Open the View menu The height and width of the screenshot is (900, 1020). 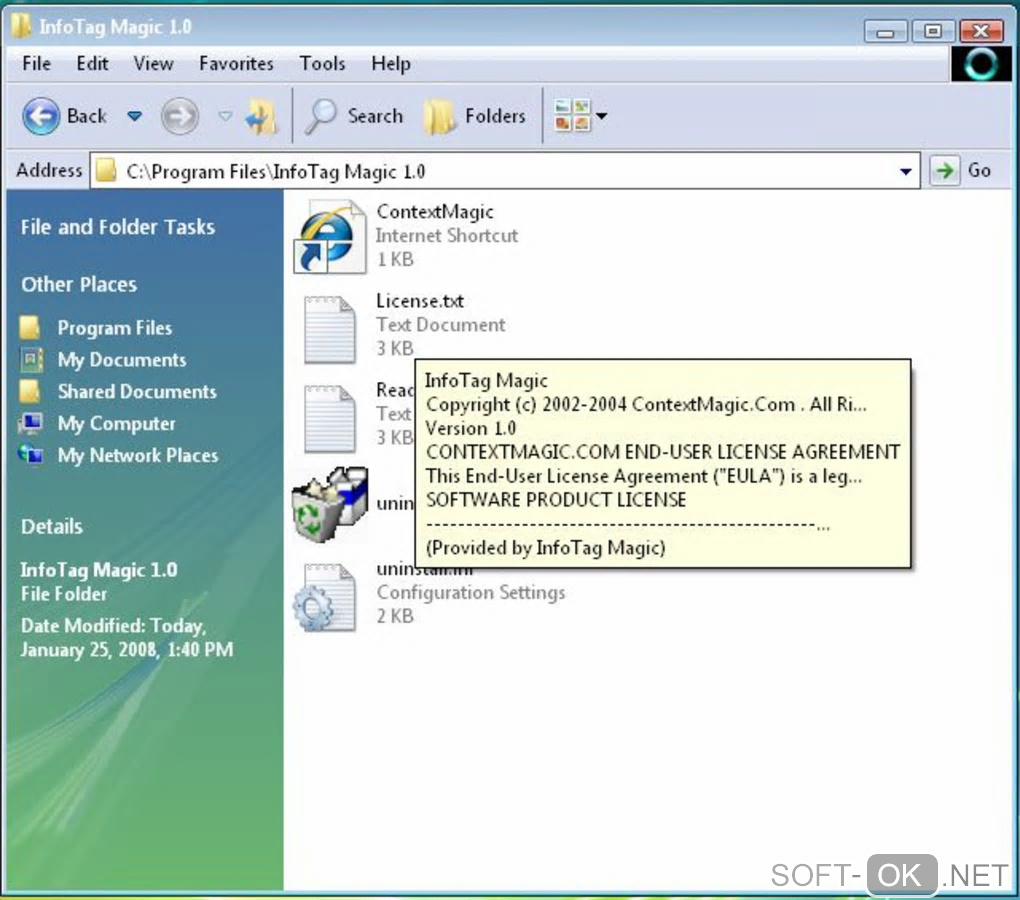(154, 64)
